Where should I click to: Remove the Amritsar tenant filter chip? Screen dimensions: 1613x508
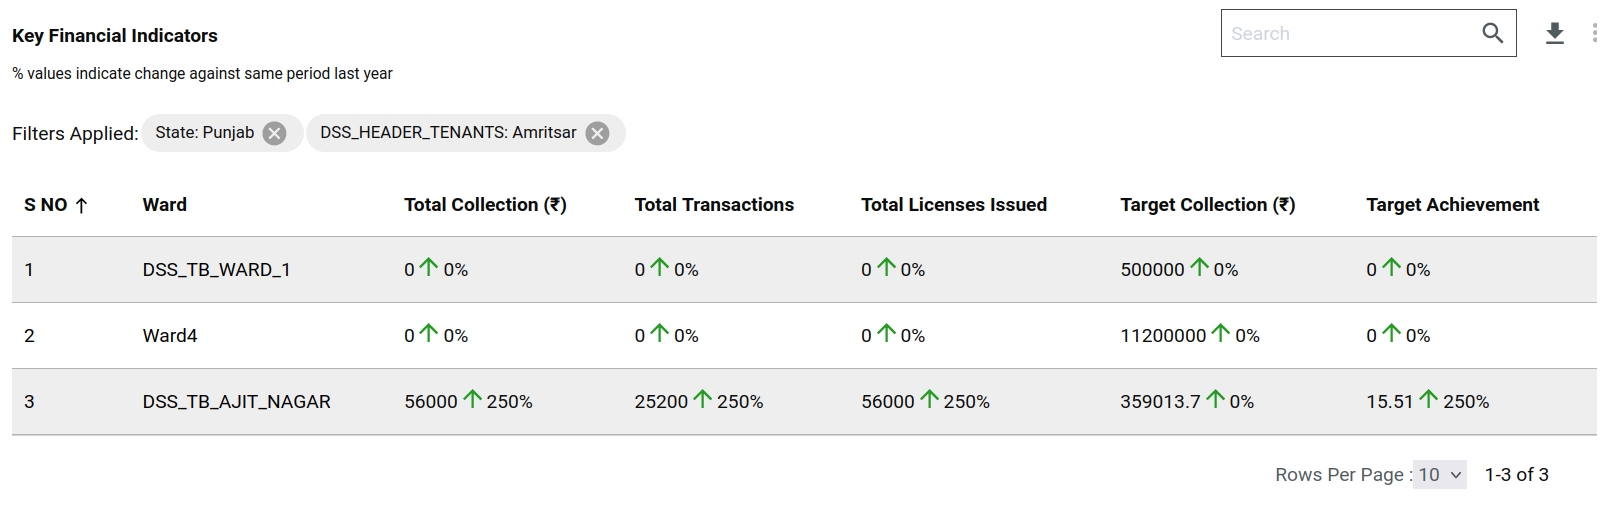597,133
